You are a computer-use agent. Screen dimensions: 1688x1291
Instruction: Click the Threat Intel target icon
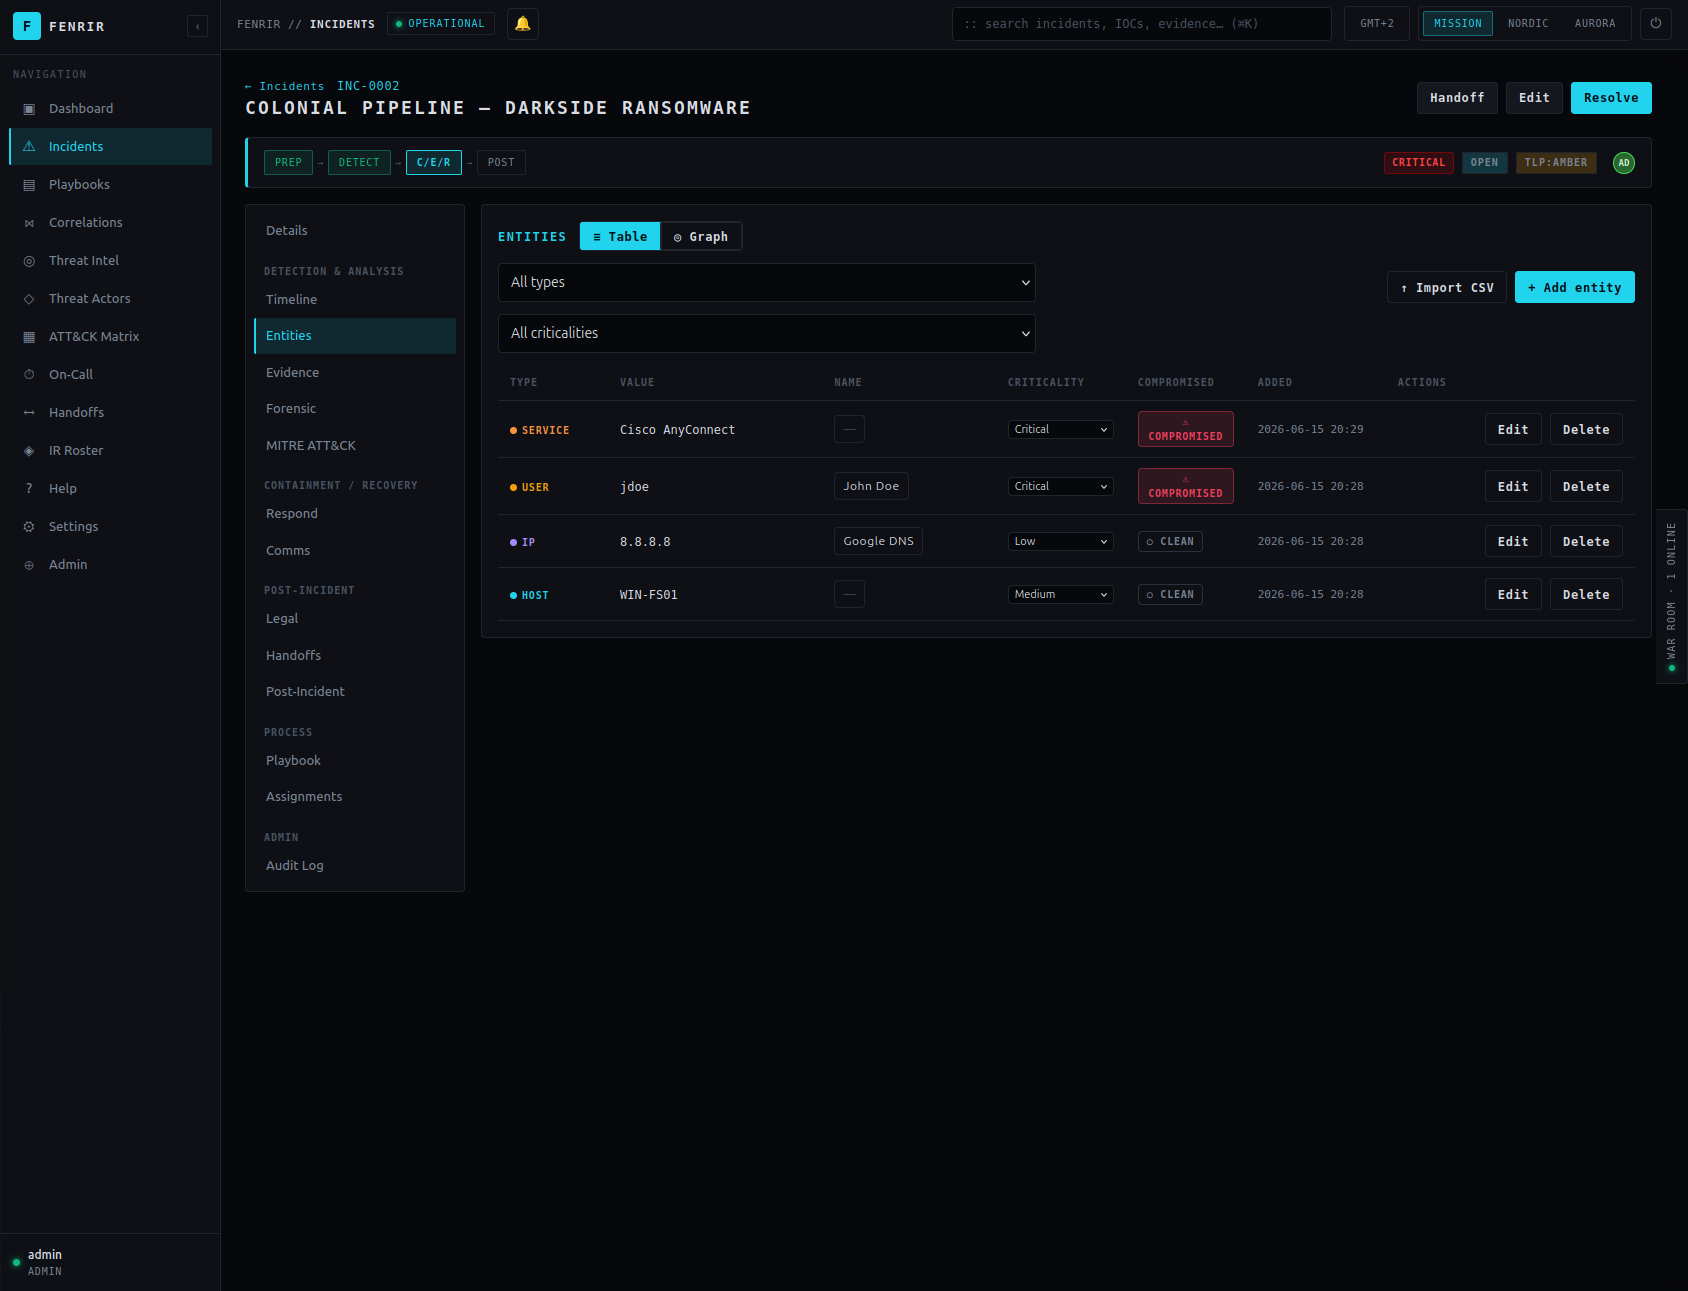(29, 261)
